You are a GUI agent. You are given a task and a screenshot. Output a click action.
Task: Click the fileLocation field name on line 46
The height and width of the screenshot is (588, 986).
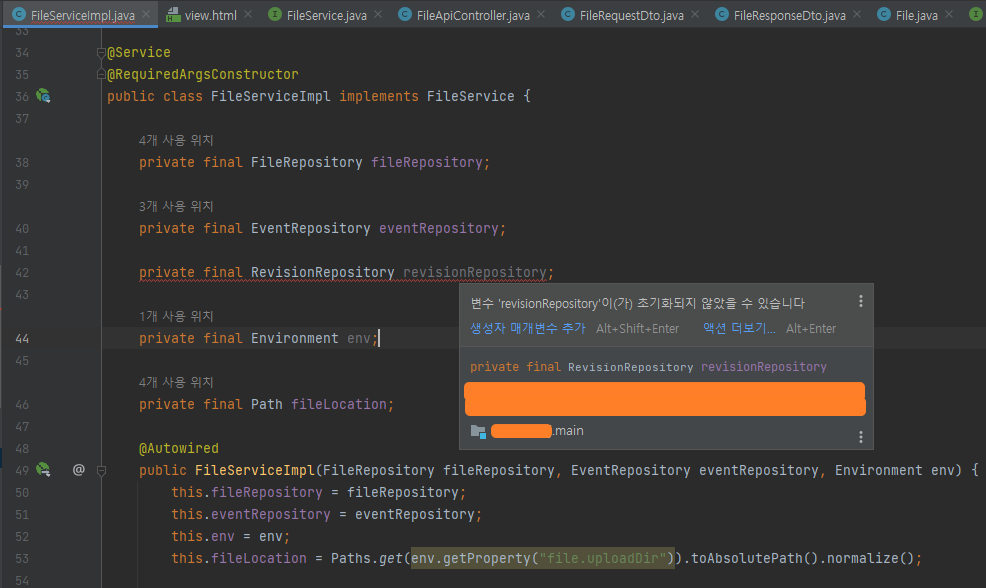click(x=338, y=404)
